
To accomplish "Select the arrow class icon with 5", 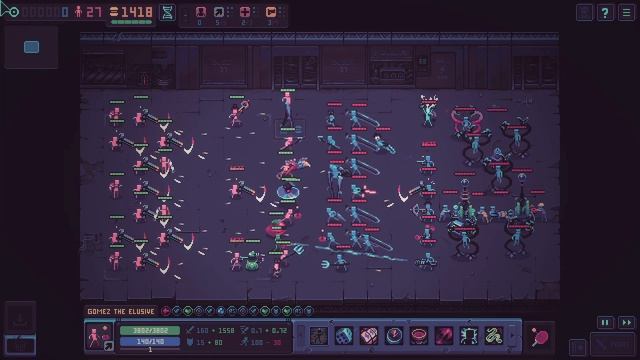I will tap(219, 12).
